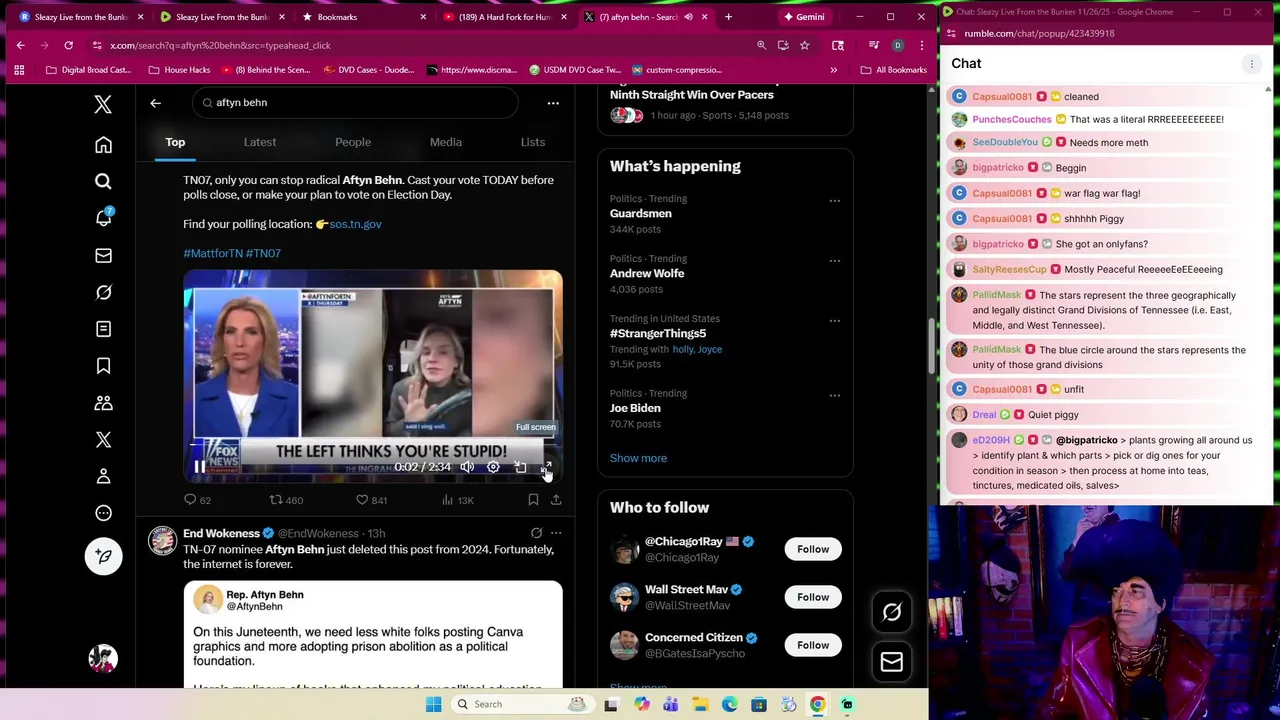Enter full screen on the video

pos(546,467)
